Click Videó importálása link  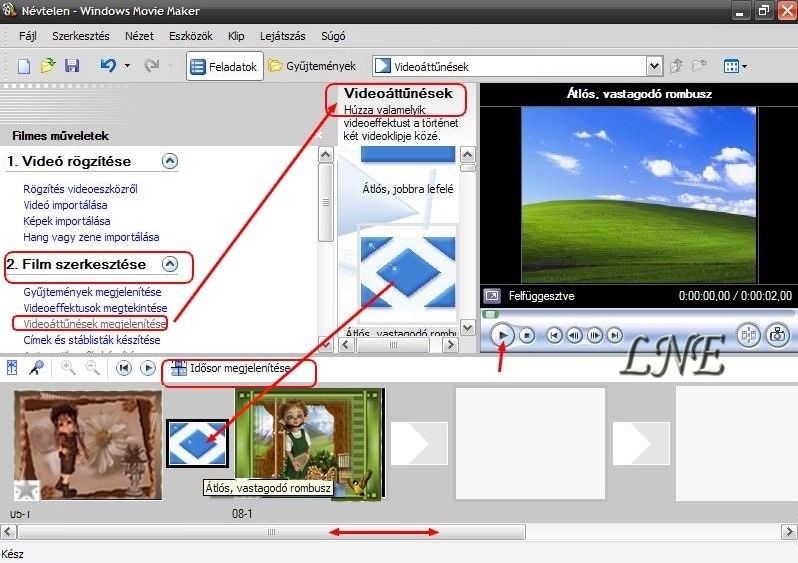pyautogui.click(x=65, y=205)
